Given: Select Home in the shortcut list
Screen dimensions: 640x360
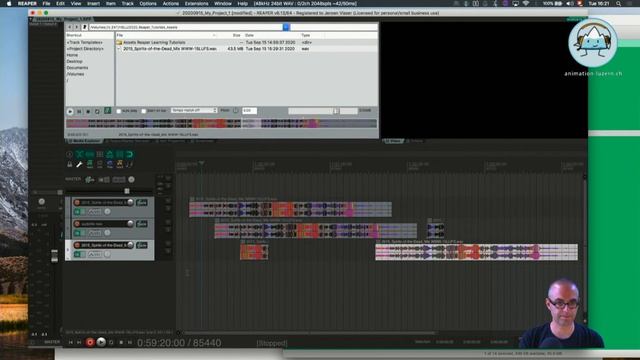Looking at the screenshot, I should [x=72, y=55].
